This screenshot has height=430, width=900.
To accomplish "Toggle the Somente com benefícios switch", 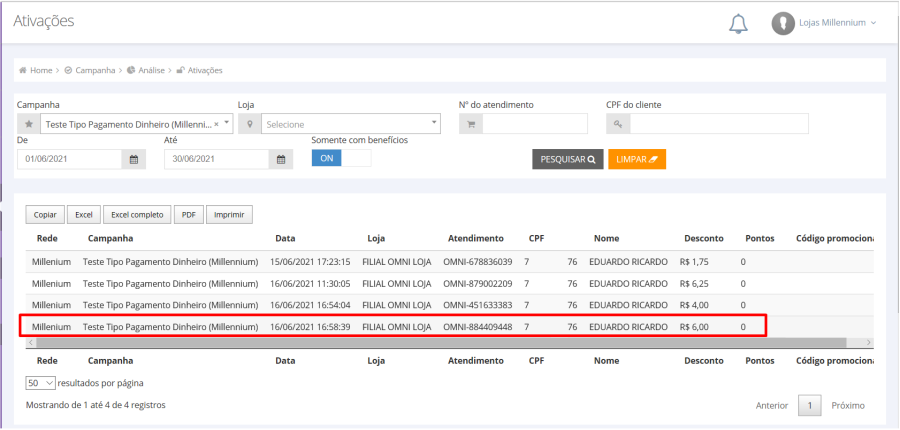I will pyautogui.click(x=342, y=158).
